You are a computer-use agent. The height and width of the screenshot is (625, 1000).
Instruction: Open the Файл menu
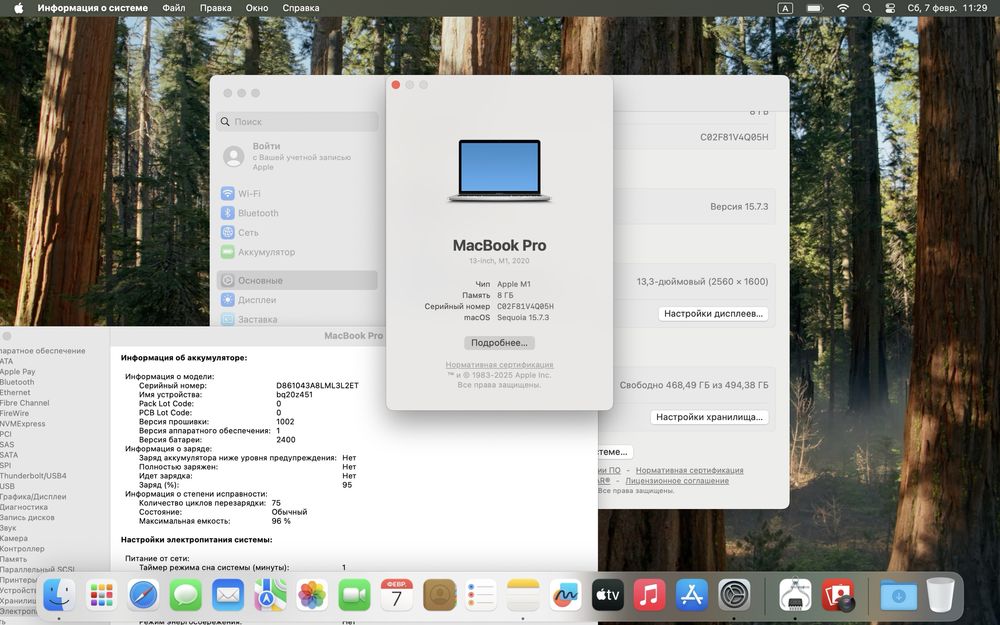coord(173,8)
